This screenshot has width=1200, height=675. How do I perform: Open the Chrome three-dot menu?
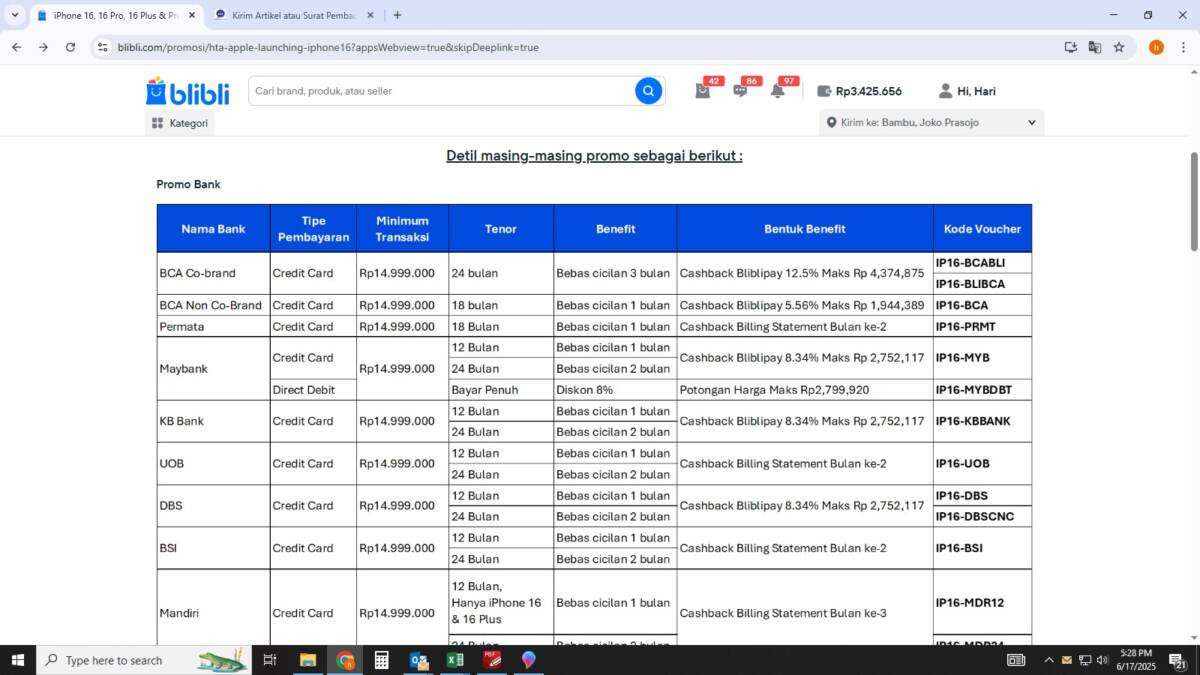[x=1183, y=47]
